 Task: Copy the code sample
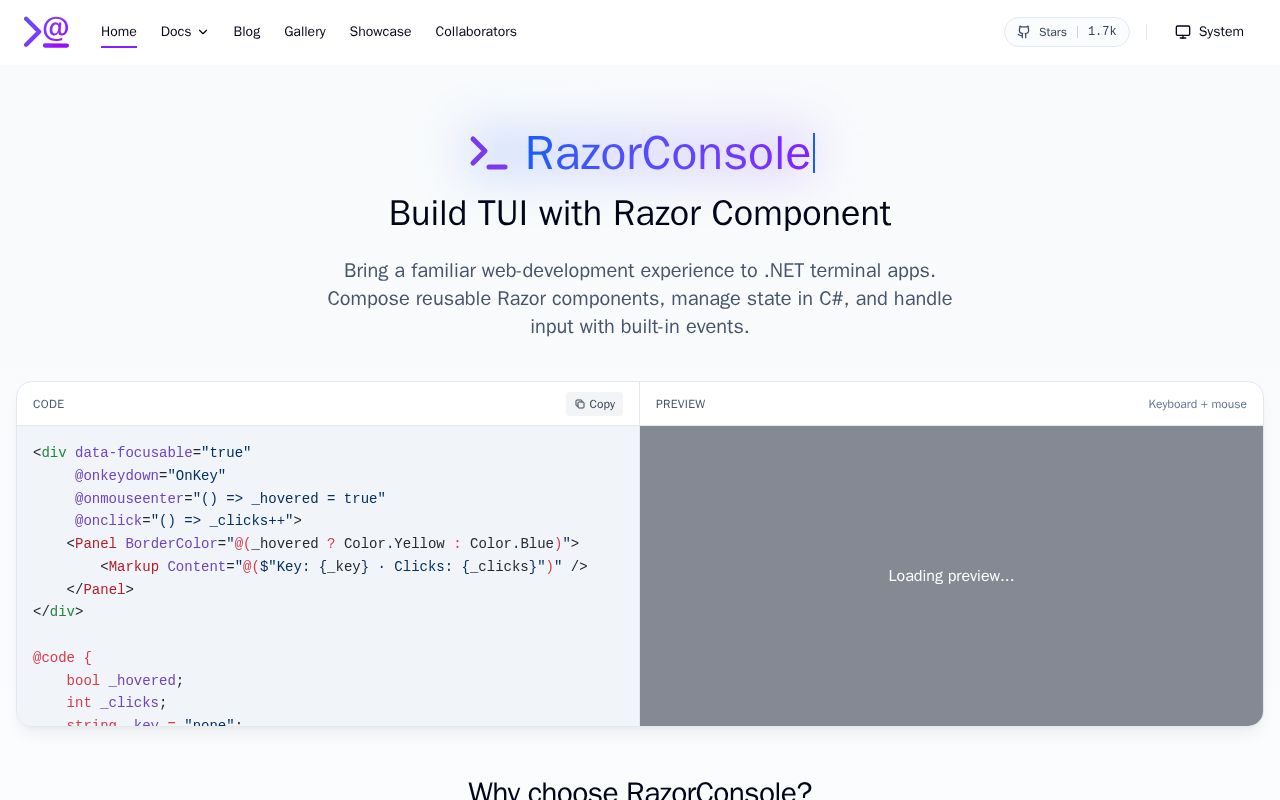coord(594,404)
